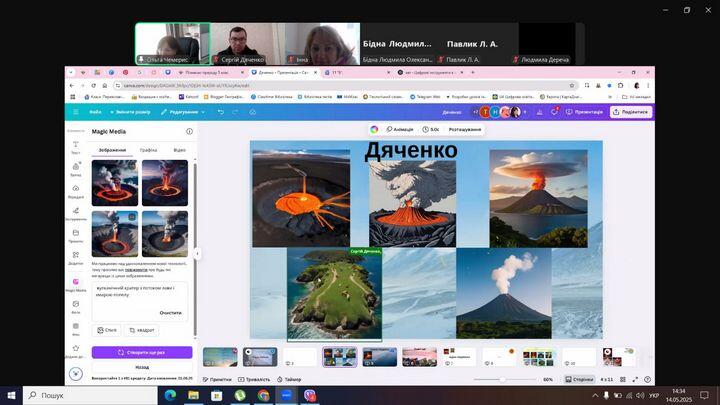
Task: Click the Magic Media panel scrollbar
Action: point(195,250)
